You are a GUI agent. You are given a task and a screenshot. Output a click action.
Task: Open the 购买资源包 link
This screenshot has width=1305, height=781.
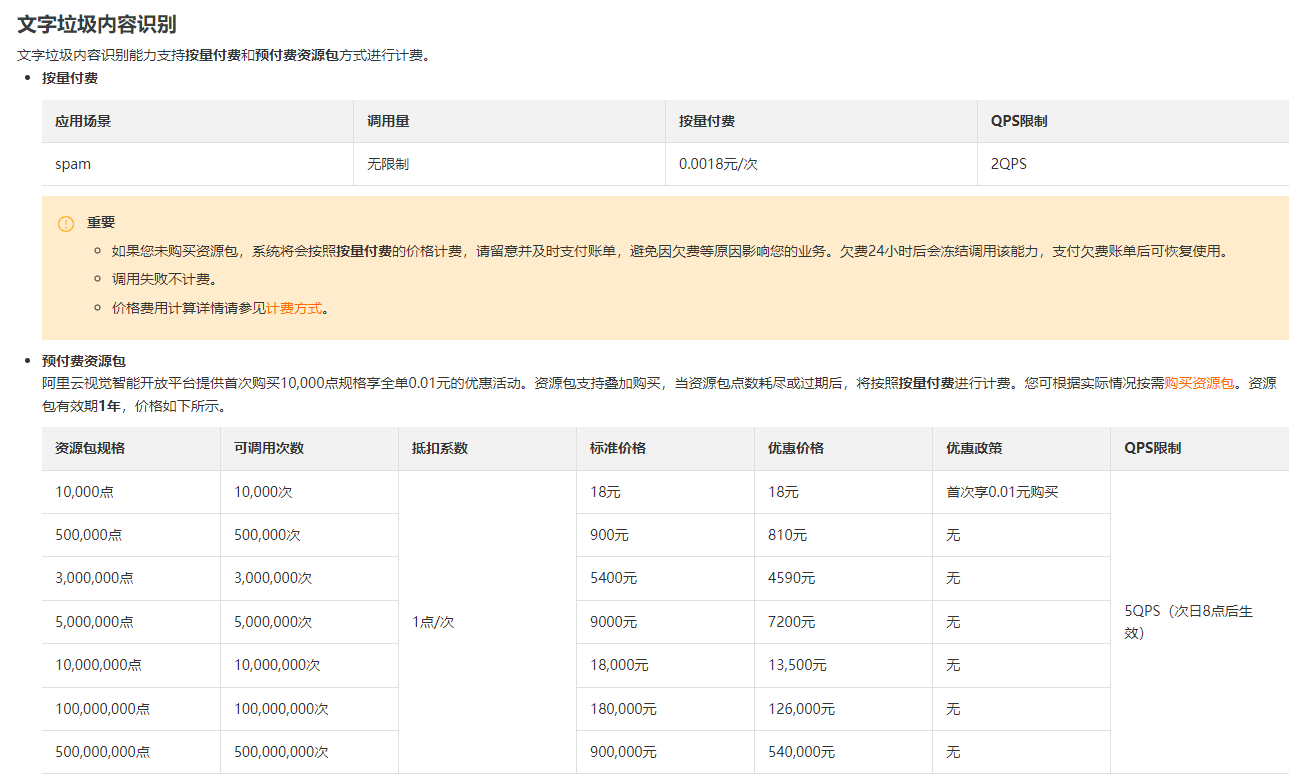click(1199, 383)
